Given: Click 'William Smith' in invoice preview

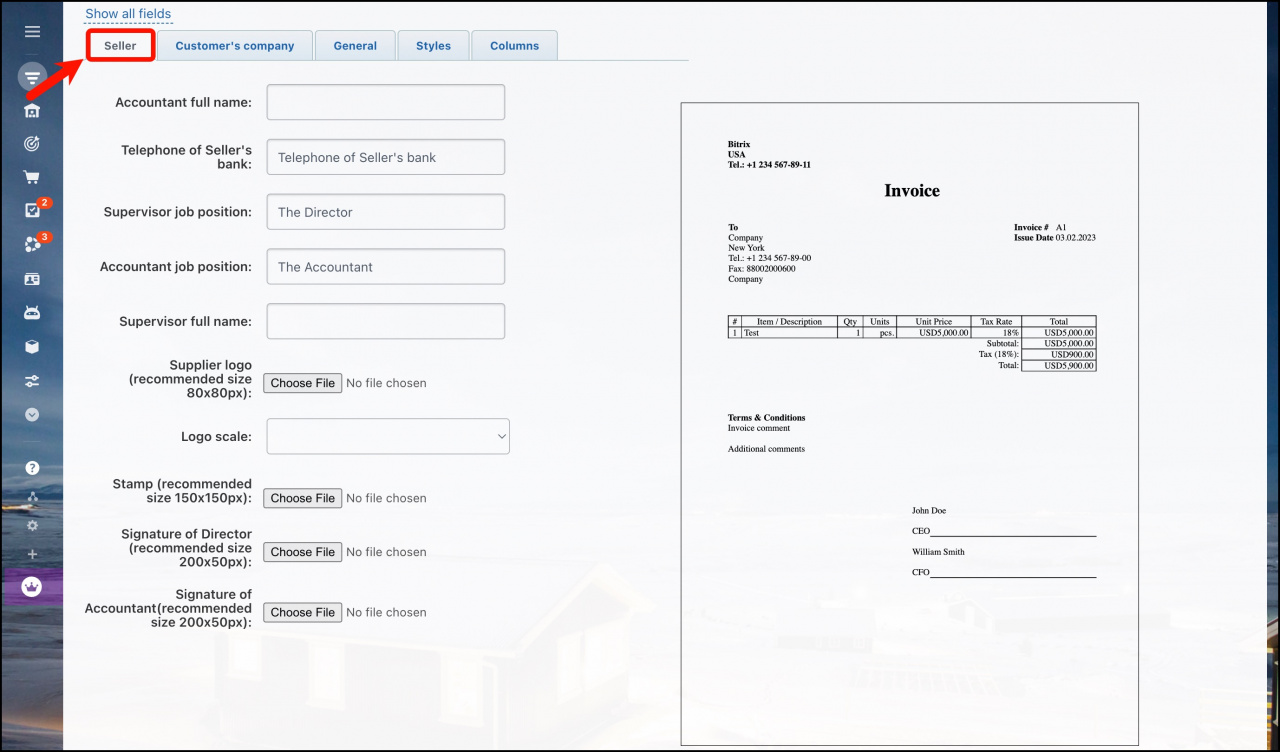Looking at the screenshot, I should coord(938,552).
